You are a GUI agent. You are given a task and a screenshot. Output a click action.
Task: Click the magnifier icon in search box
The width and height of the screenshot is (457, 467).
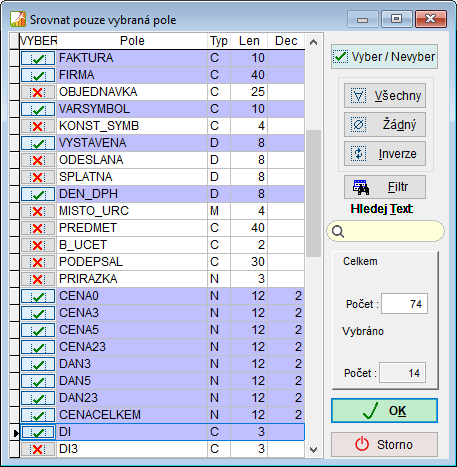pos(338,231)
